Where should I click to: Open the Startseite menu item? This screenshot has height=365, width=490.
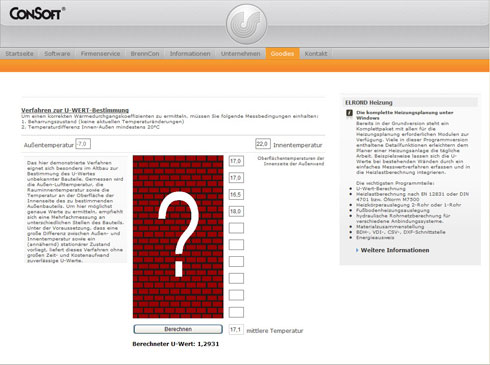[x=19, y=54]
